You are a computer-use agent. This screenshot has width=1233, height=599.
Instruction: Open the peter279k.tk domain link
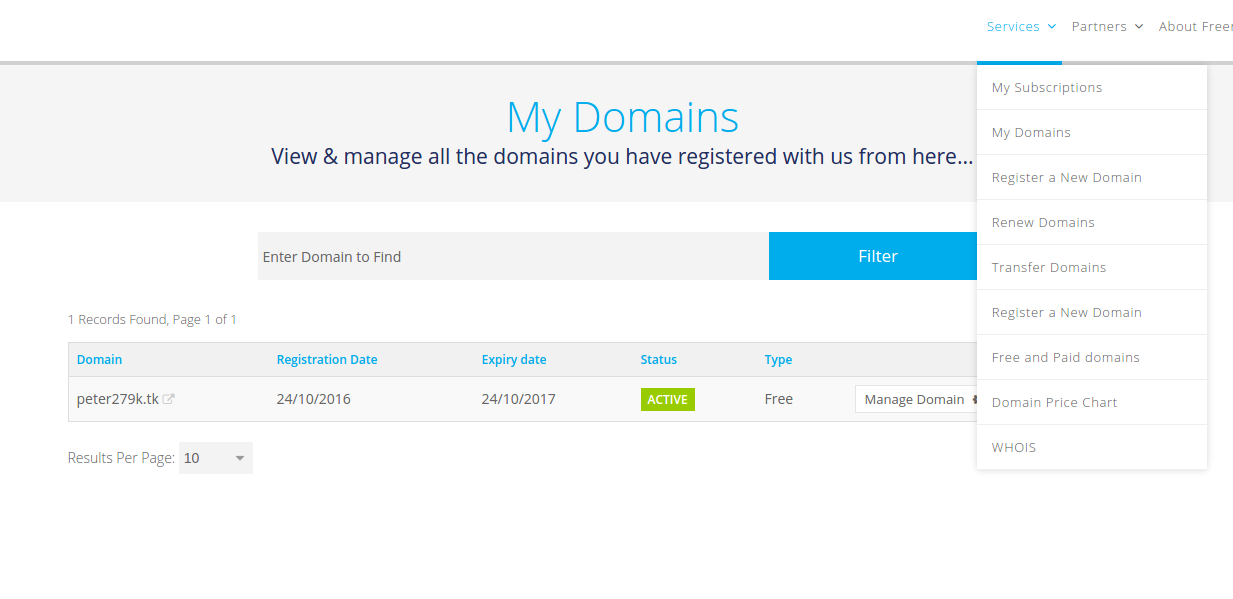pos(117,399)
